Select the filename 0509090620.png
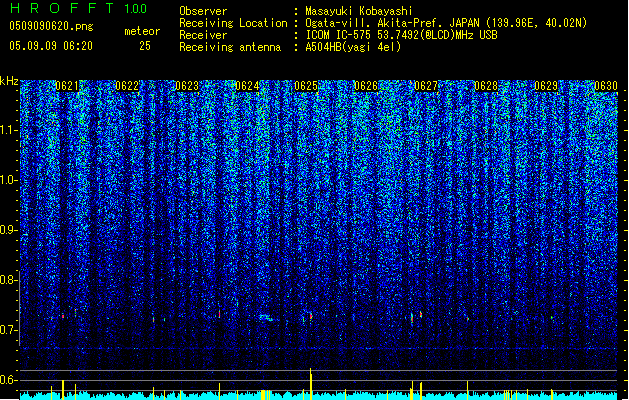629x400 pixels. click(x=51, y=26)
